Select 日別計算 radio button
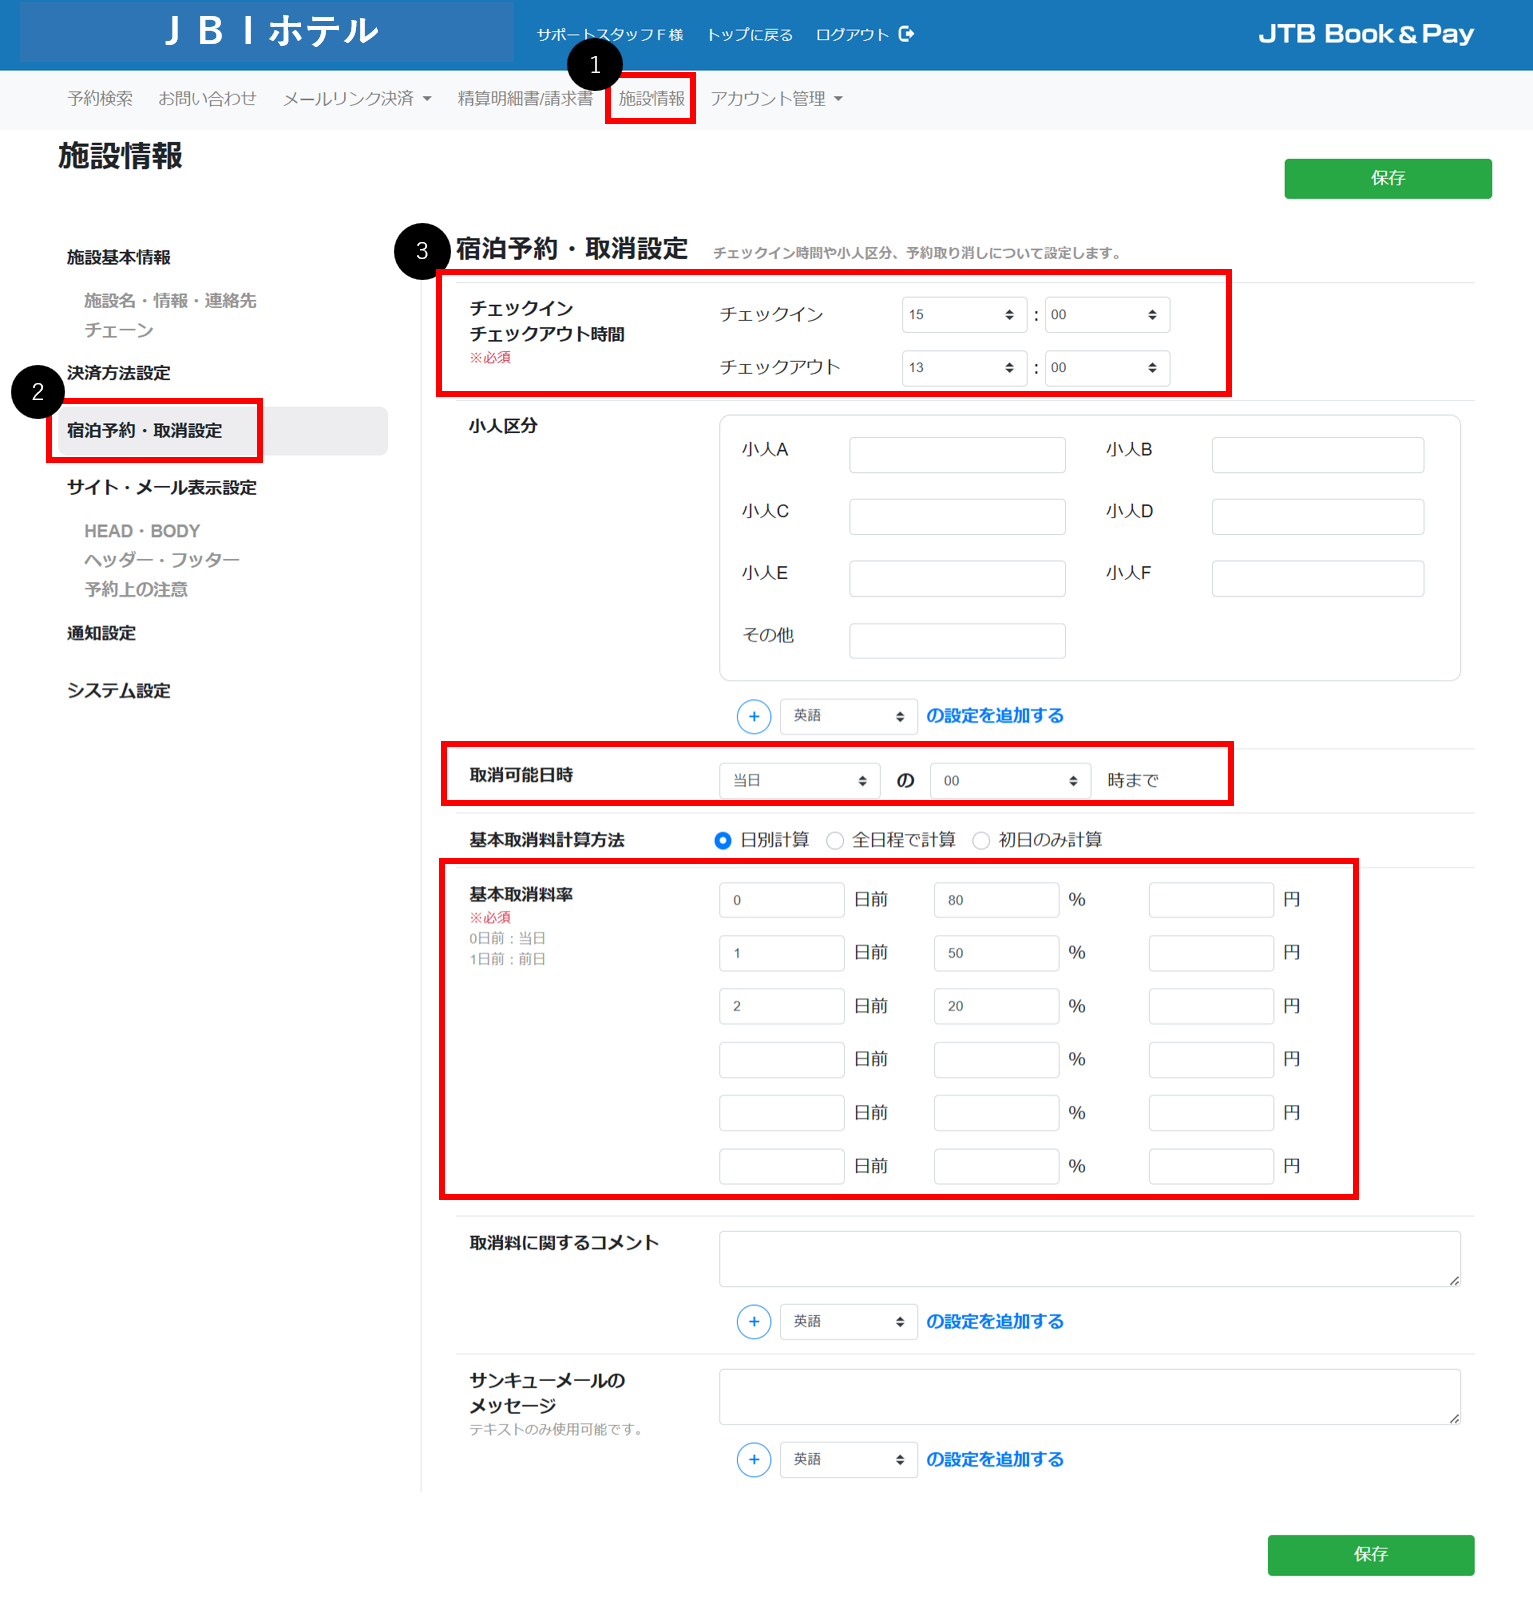1533x1604 pixels. [x=723, y=841]
